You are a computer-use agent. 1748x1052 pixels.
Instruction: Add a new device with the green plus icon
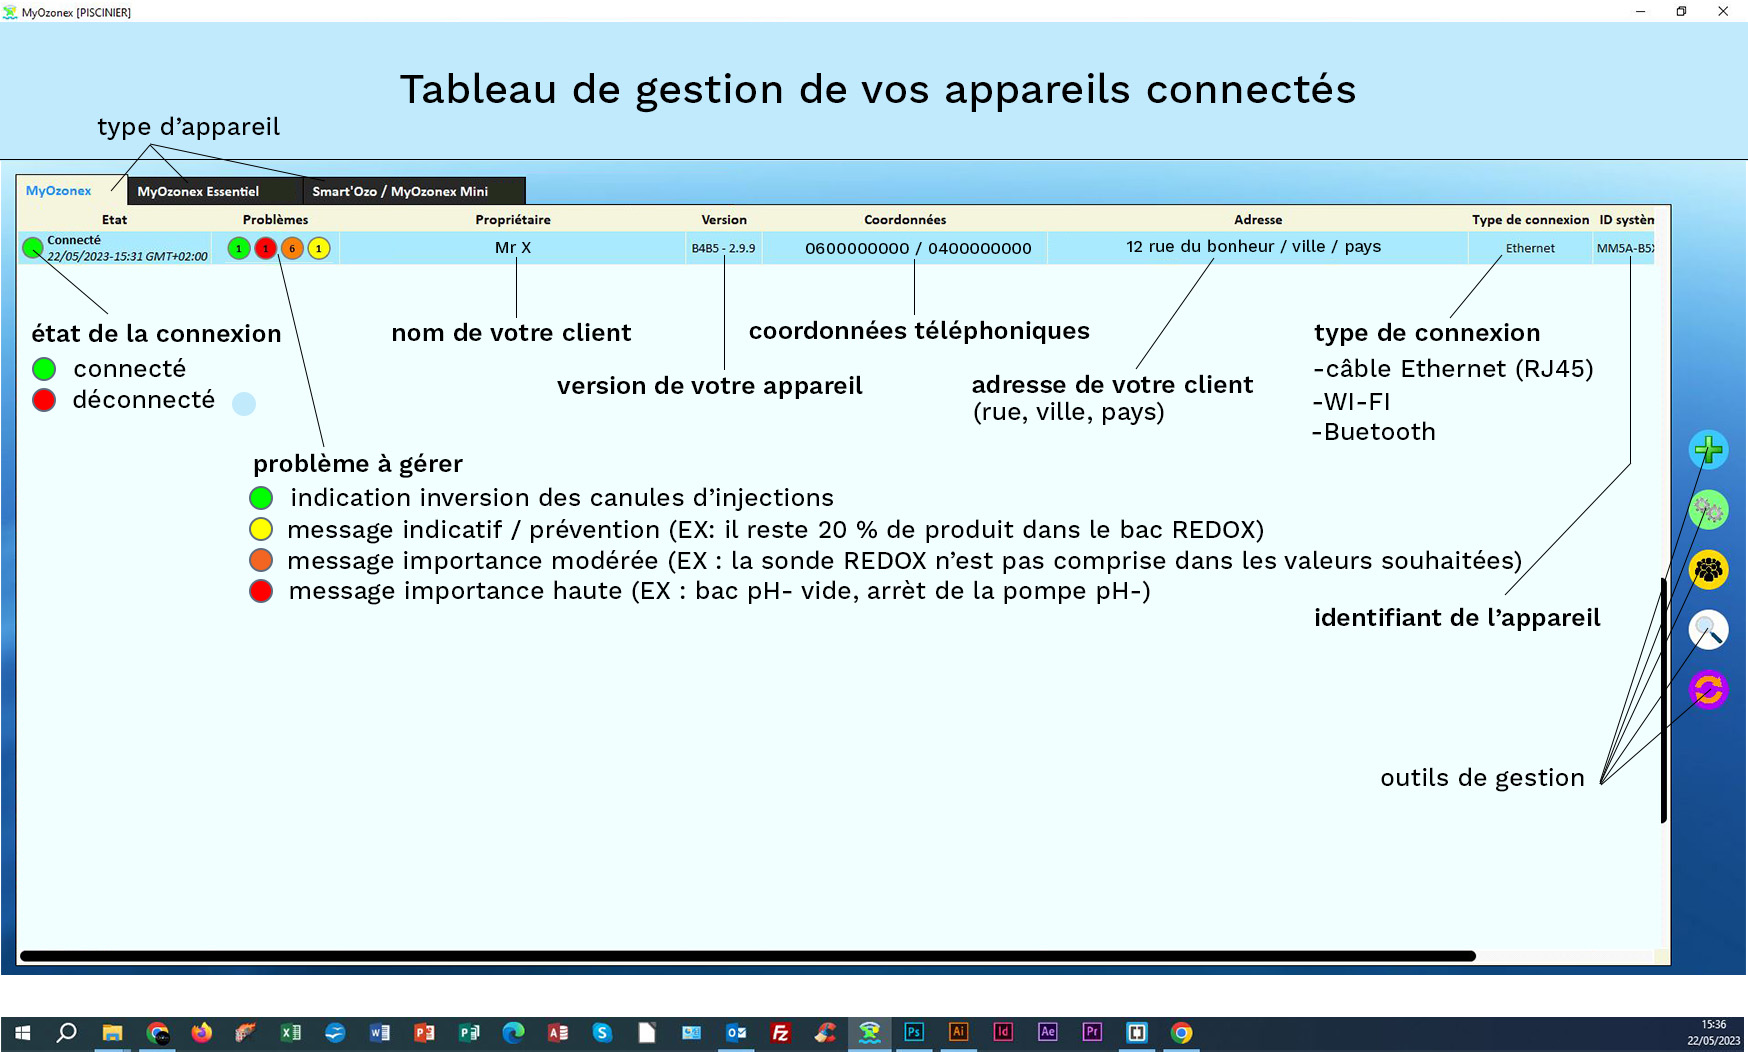coord(1708,450)
